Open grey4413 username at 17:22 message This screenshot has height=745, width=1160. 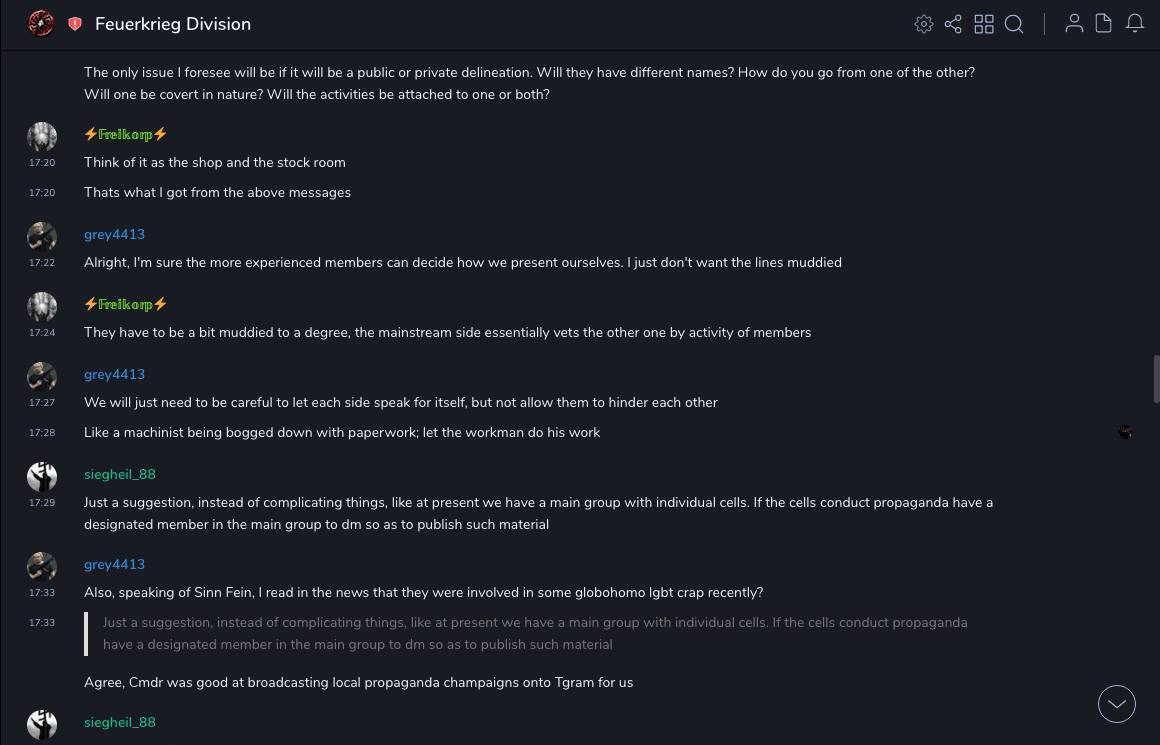coord(114,234)
